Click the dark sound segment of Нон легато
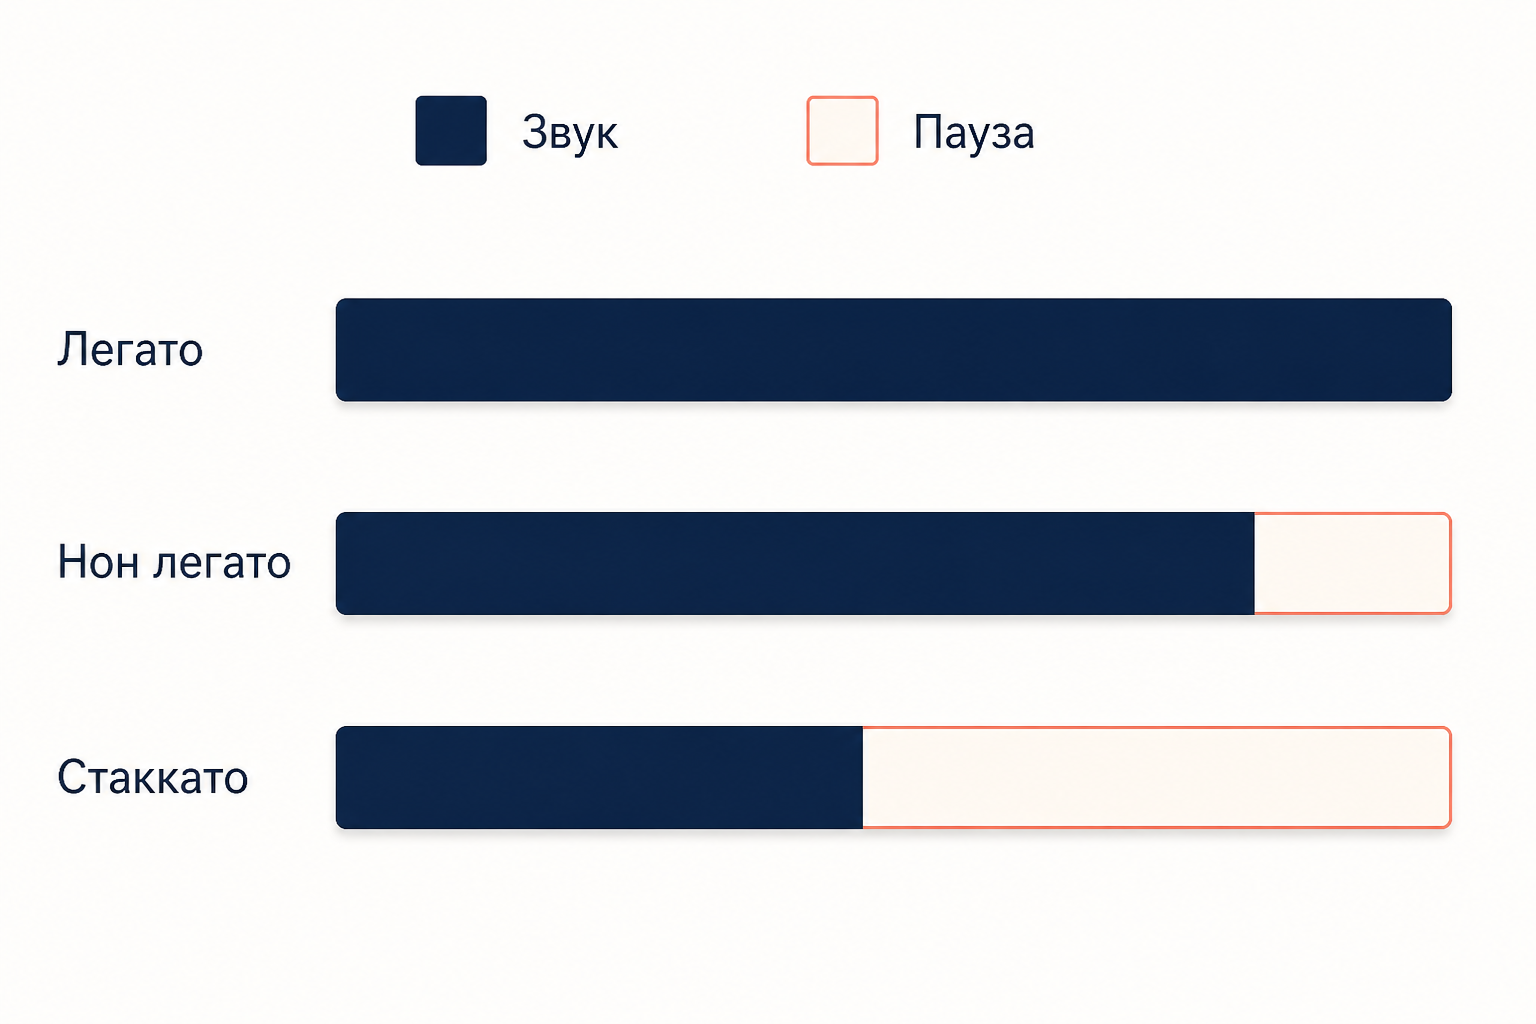The height and width of the screenshot is (1024, 1536). click(x=795, y=563)
